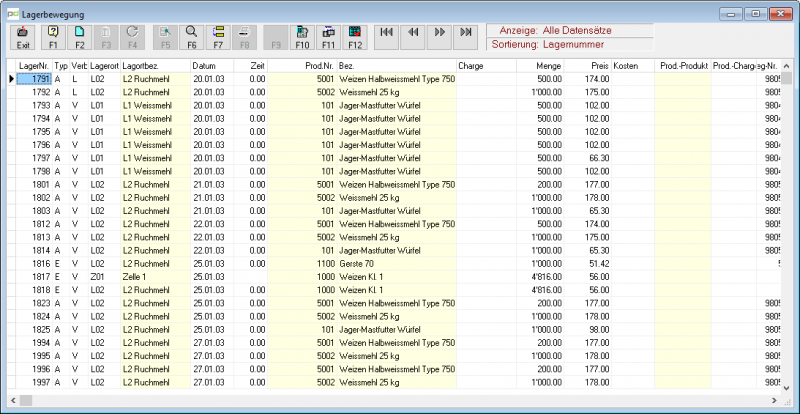800x414 pixels.
Task: Click the F7 list toolbar button
Action: [218, 37]
